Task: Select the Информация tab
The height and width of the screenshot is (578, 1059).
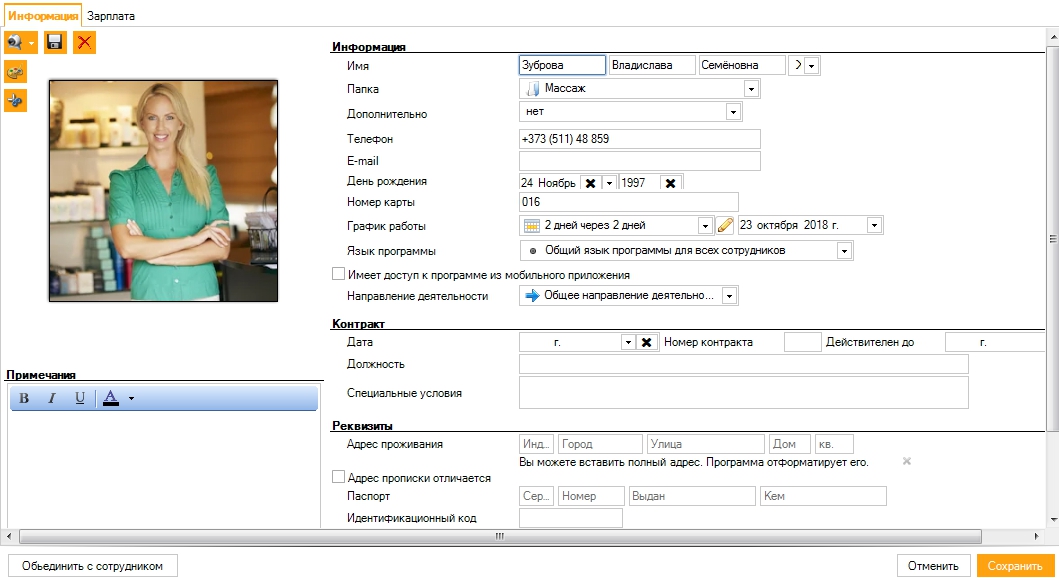Action: pos(42,16)
